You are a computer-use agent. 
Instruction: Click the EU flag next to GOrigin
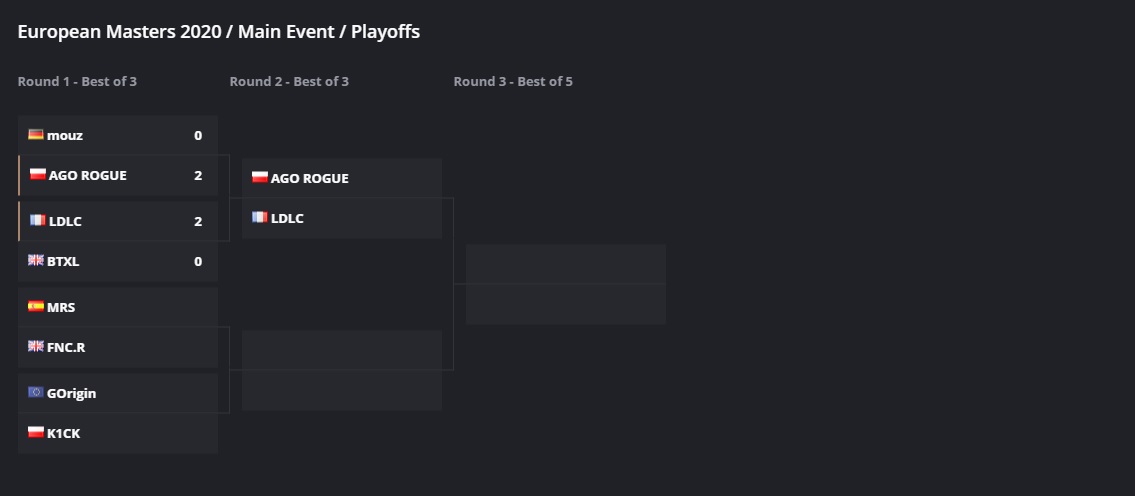36,393
